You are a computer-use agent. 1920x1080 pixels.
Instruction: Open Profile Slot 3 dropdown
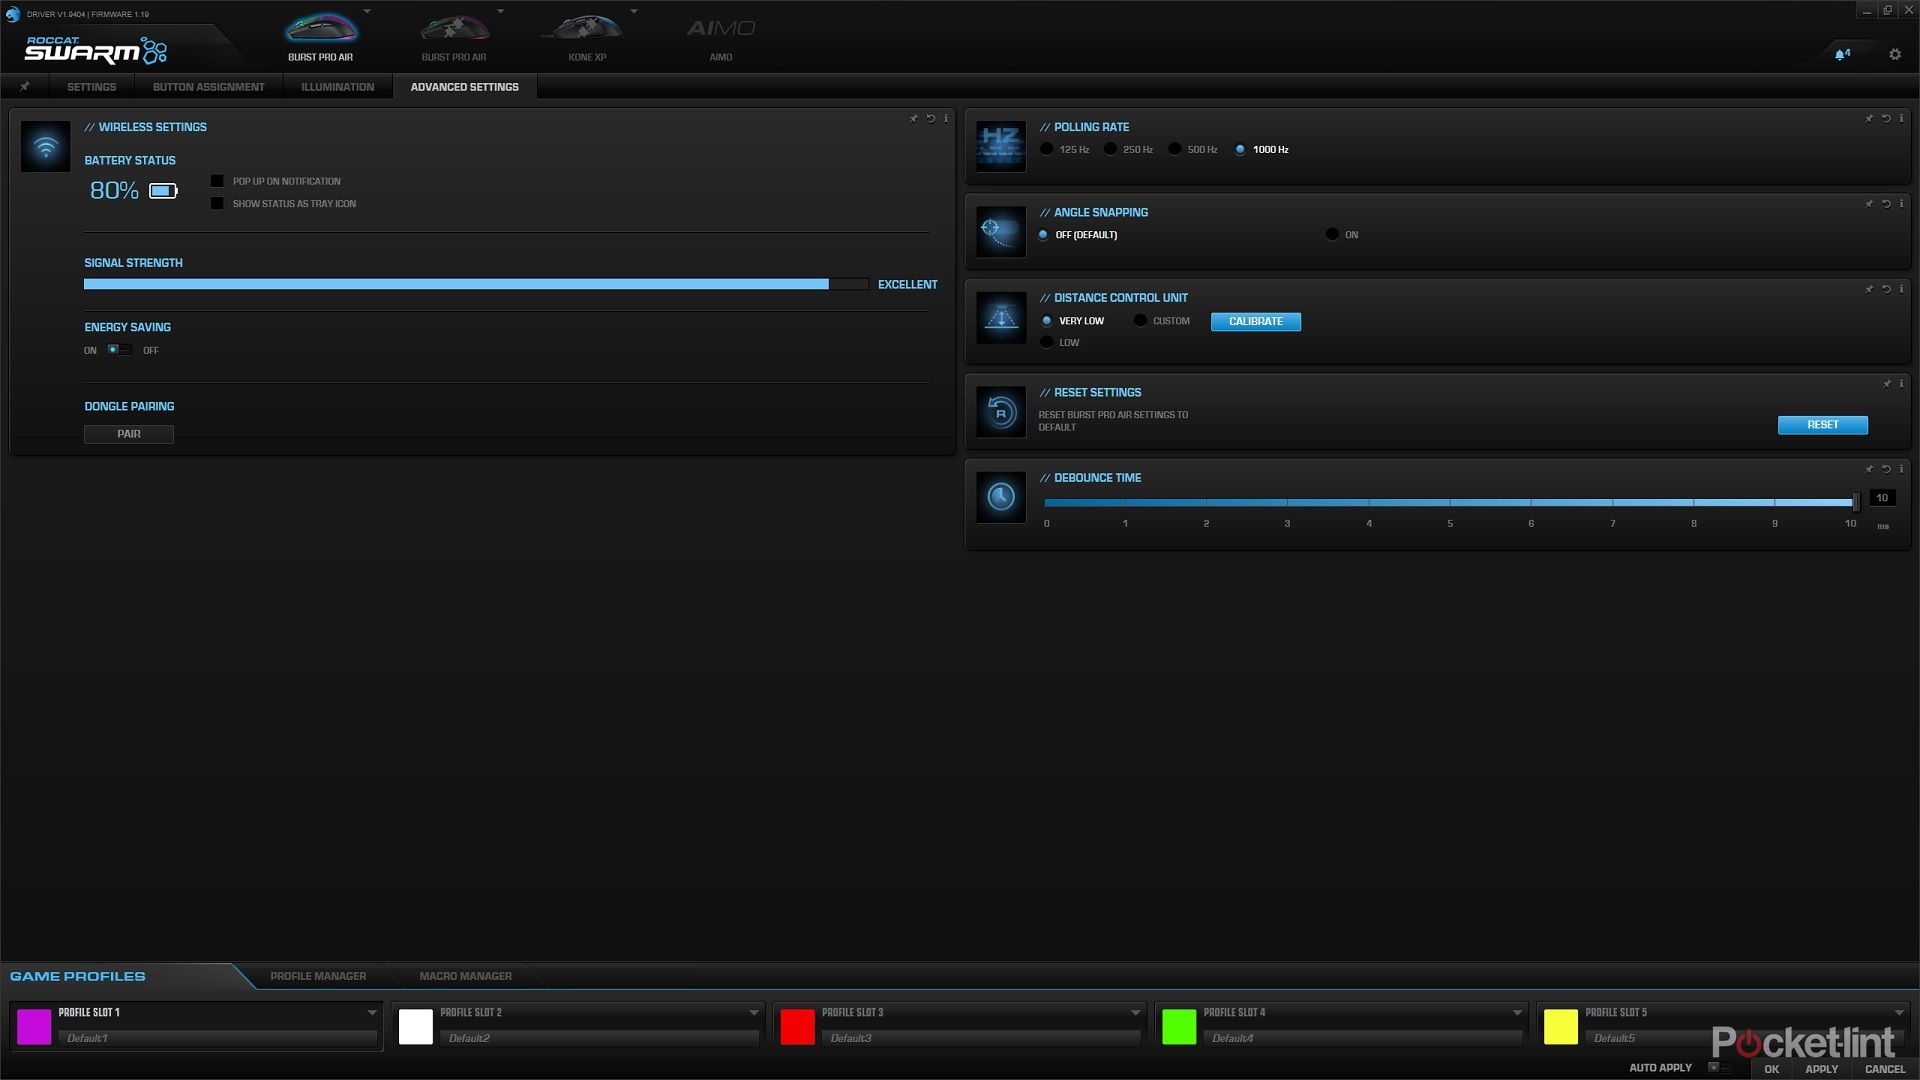point(1135,1013)
